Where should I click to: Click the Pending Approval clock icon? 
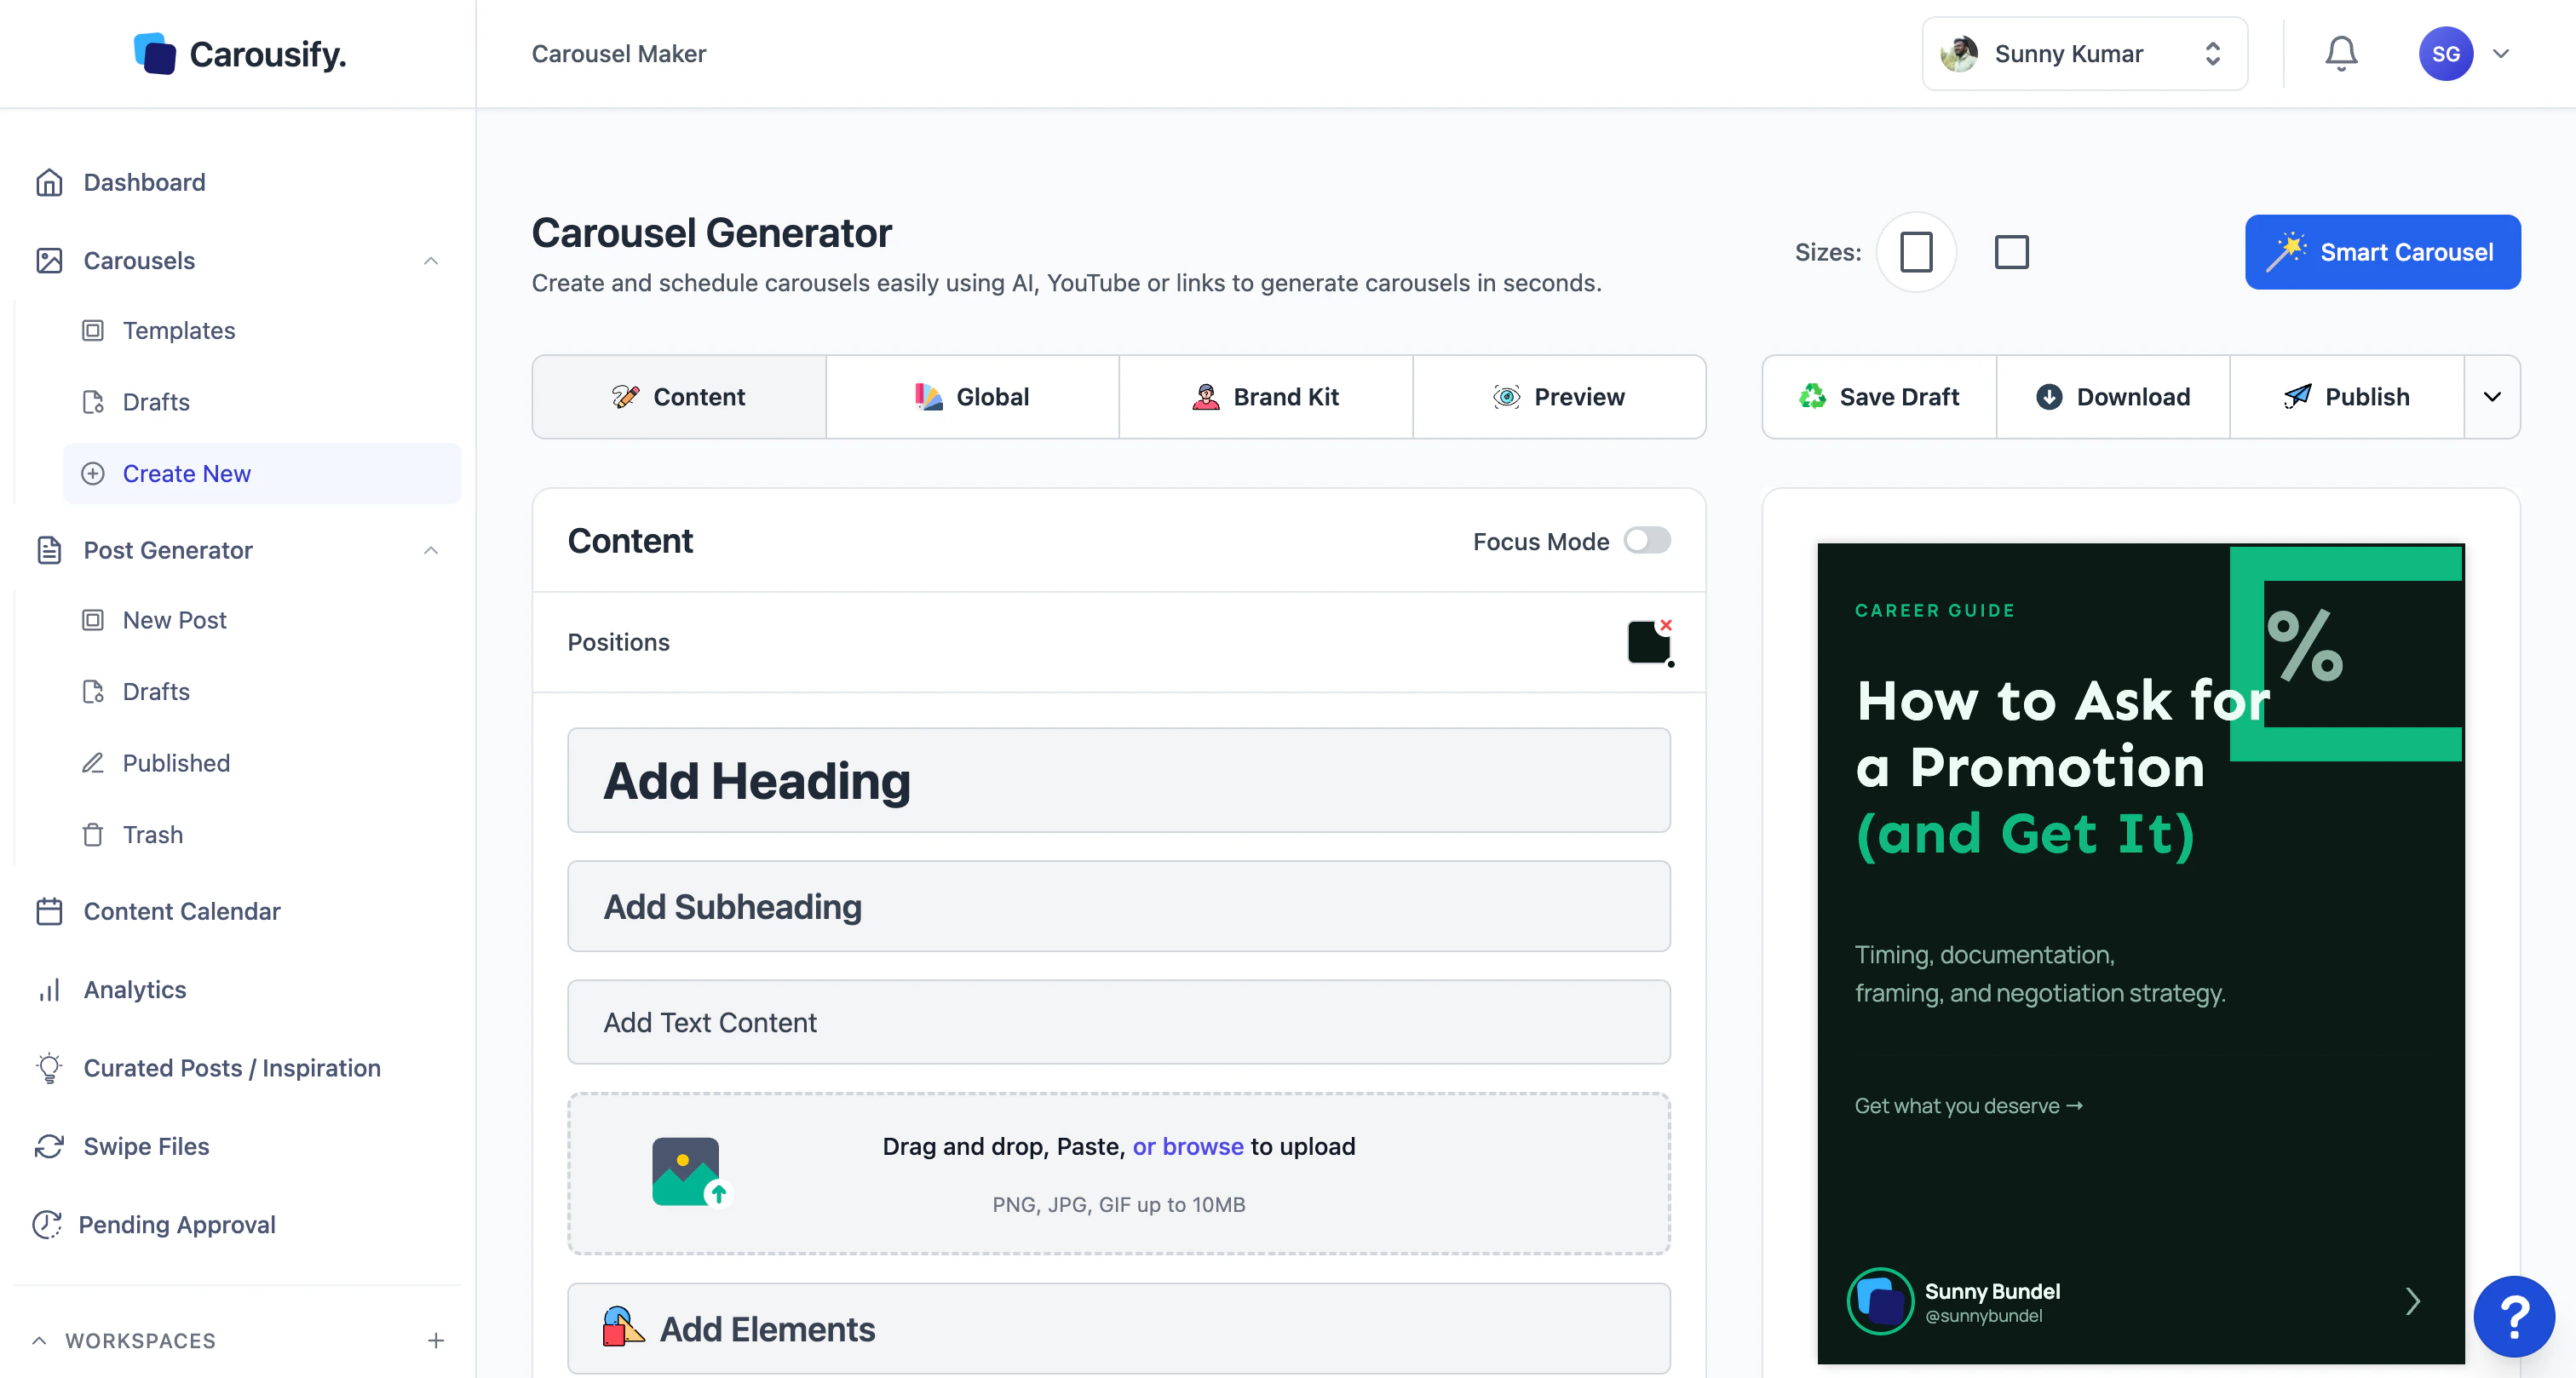pyautogui.click(x=47, y=1224)
